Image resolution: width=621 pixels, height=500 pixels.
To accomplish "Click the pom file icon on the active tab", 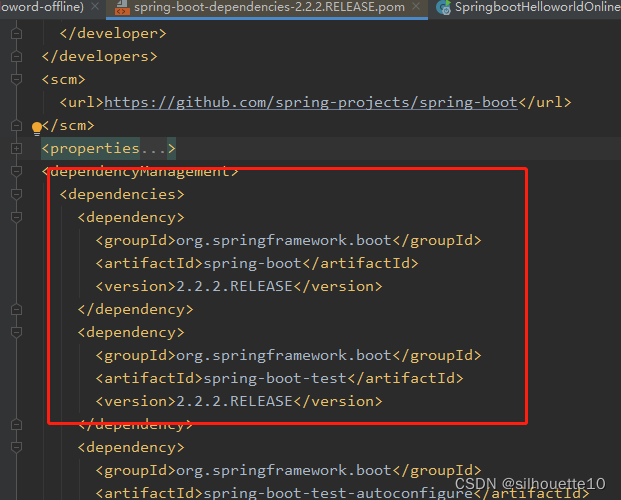I will [122, 7].
